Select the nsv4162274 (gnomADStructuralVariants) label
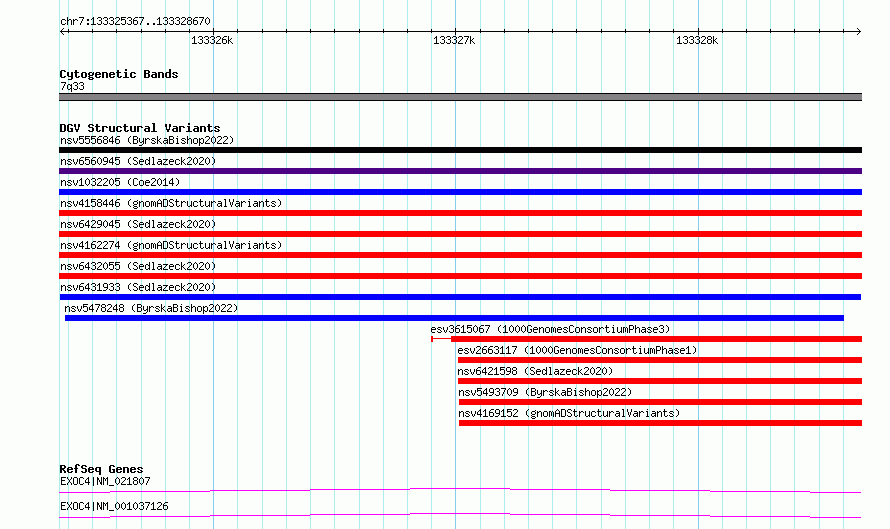 click(171, 245)
